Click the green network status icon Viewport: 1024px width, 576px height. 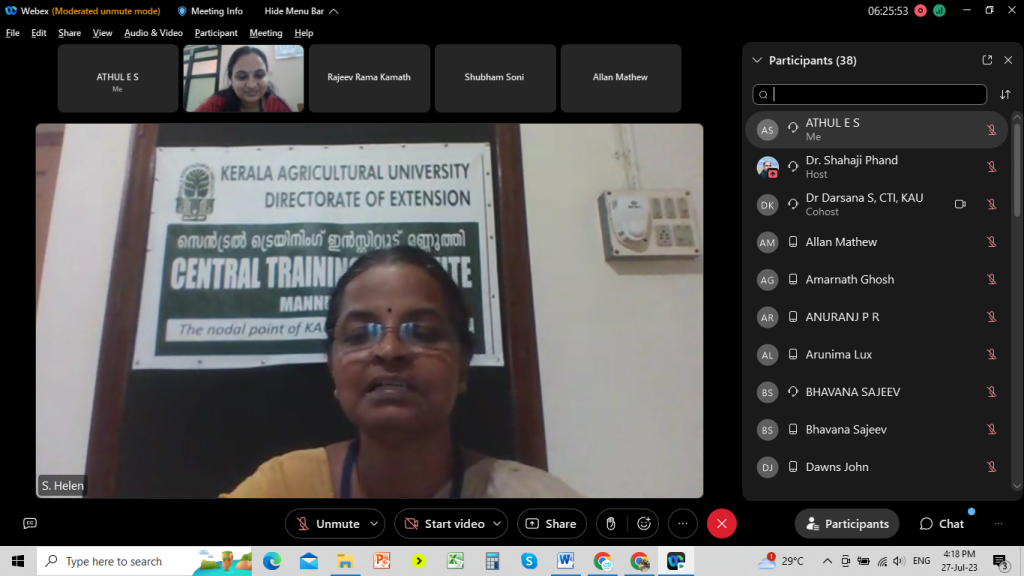click(x=939, y=10)
